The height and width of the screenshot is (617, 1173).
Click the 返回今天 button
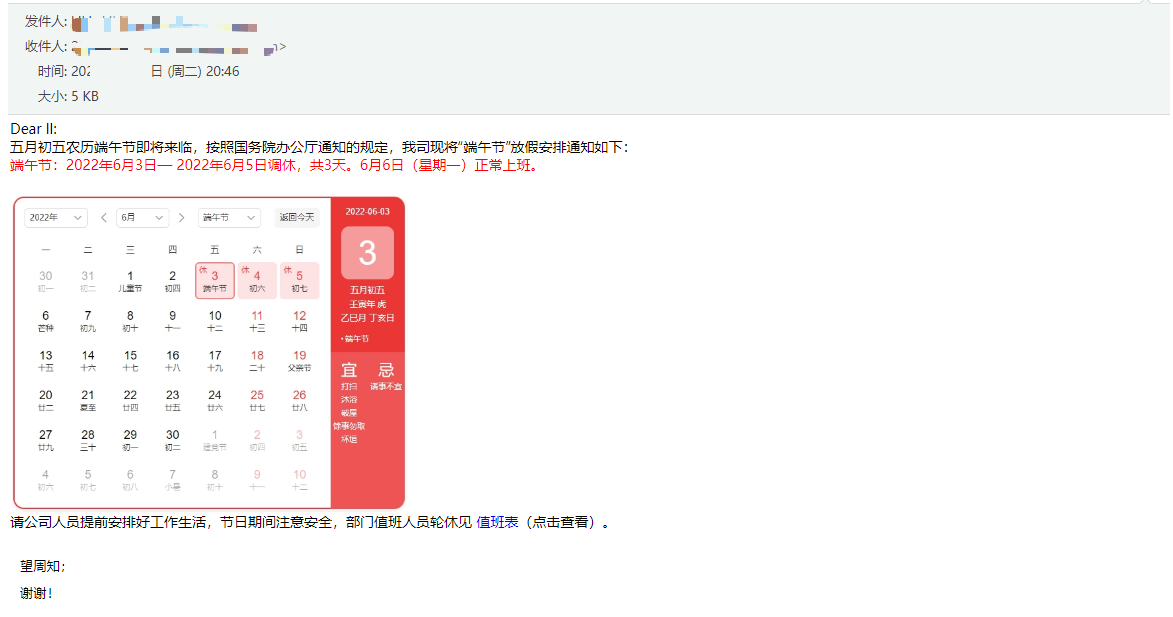point(296,217)
